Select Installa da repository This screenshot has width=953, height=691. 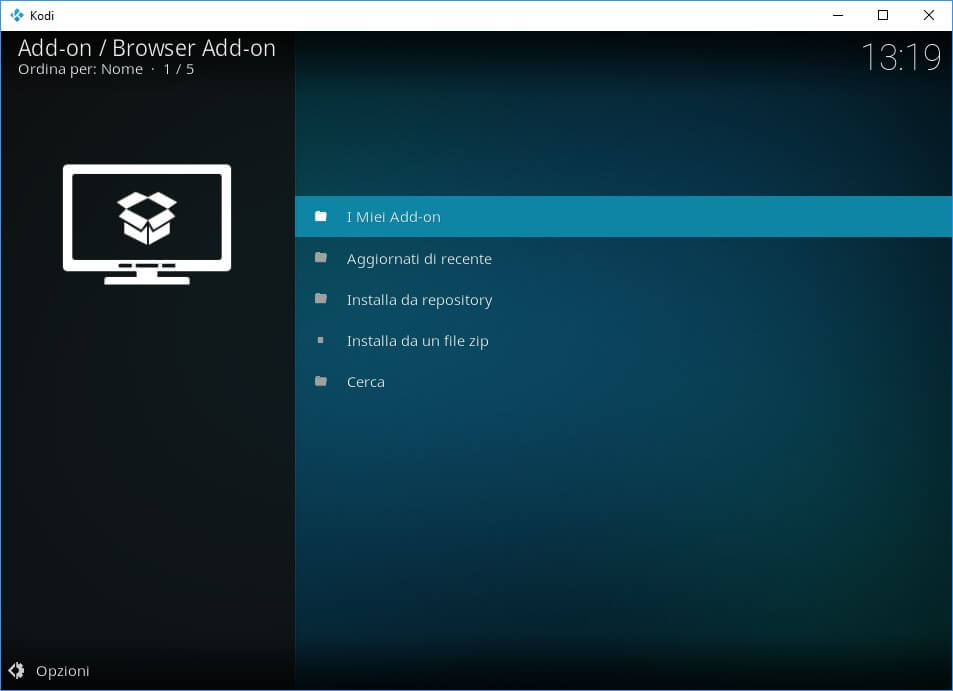(x=624, y=300)
